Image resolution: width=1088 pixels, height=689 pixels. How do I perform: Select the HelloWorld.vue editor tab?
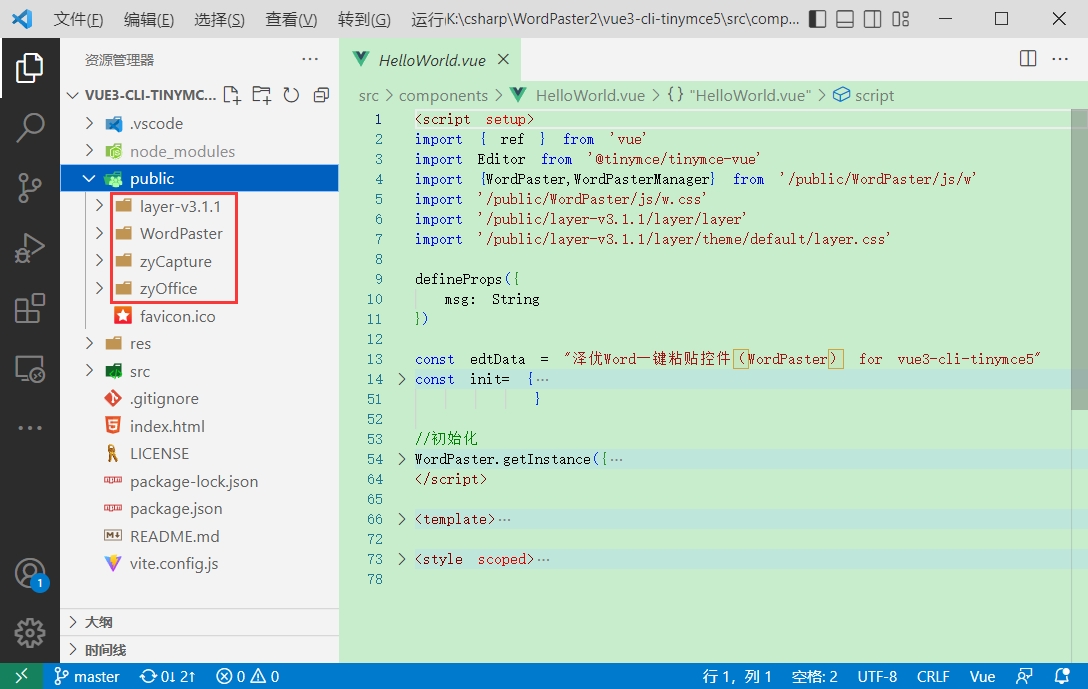coord(431,60)
